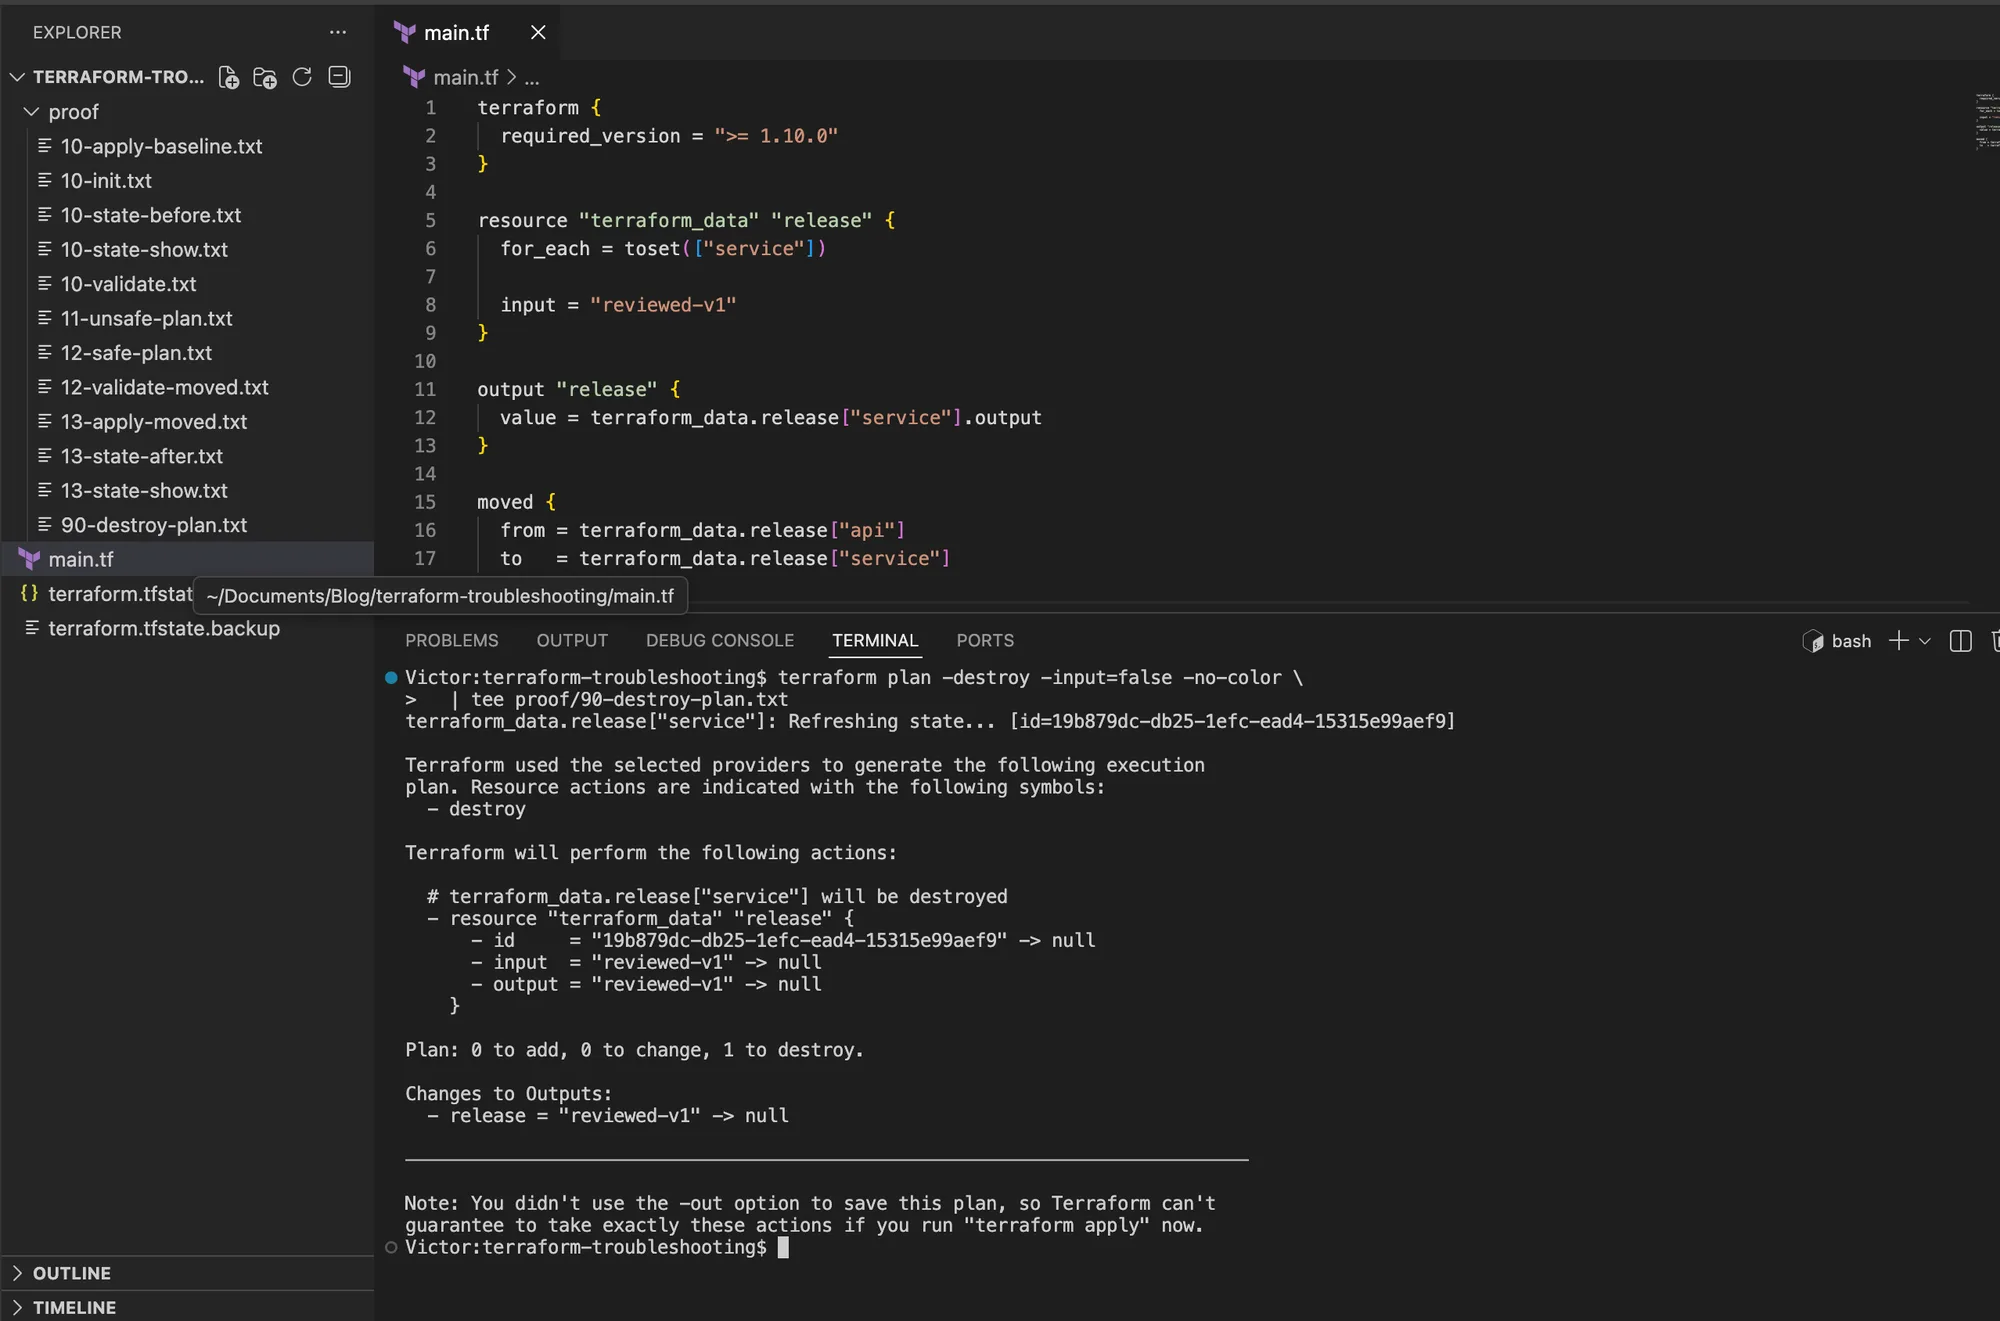Click the breadcrumb ellipsis after main.tf
Viewport: 2000px width, 1321px height.
tap(532, 77)
